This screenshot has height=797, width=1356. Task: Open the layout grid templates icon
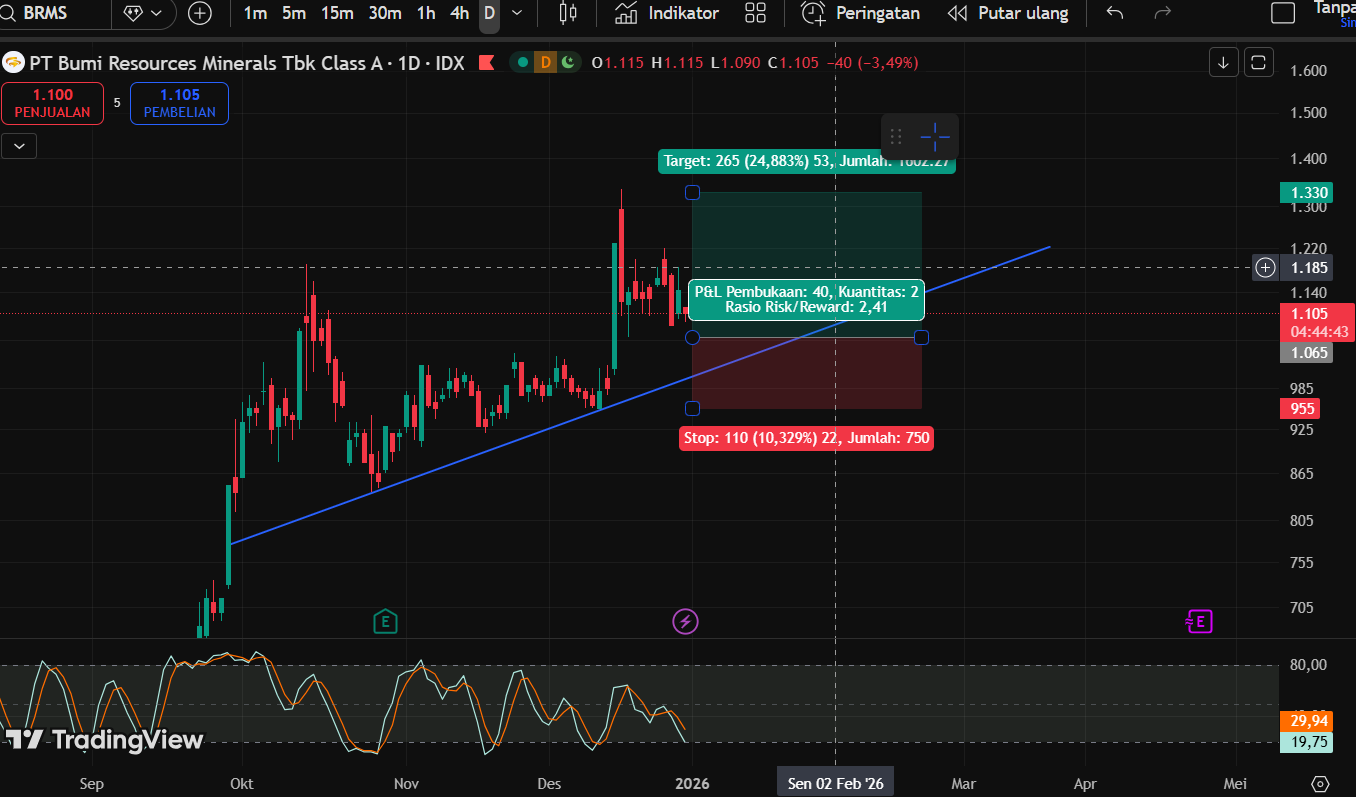click(x=756, y=13)
